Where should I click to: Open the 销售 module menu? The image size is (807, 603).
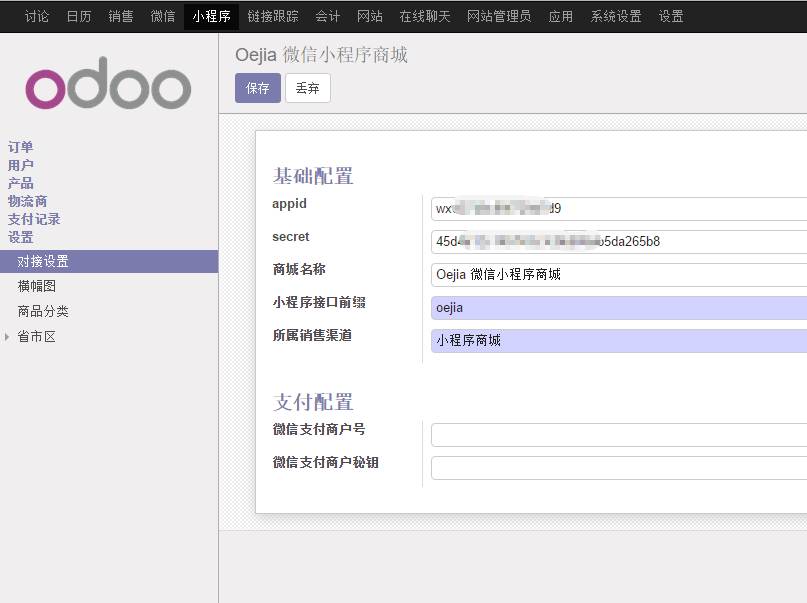coord(120,16)
